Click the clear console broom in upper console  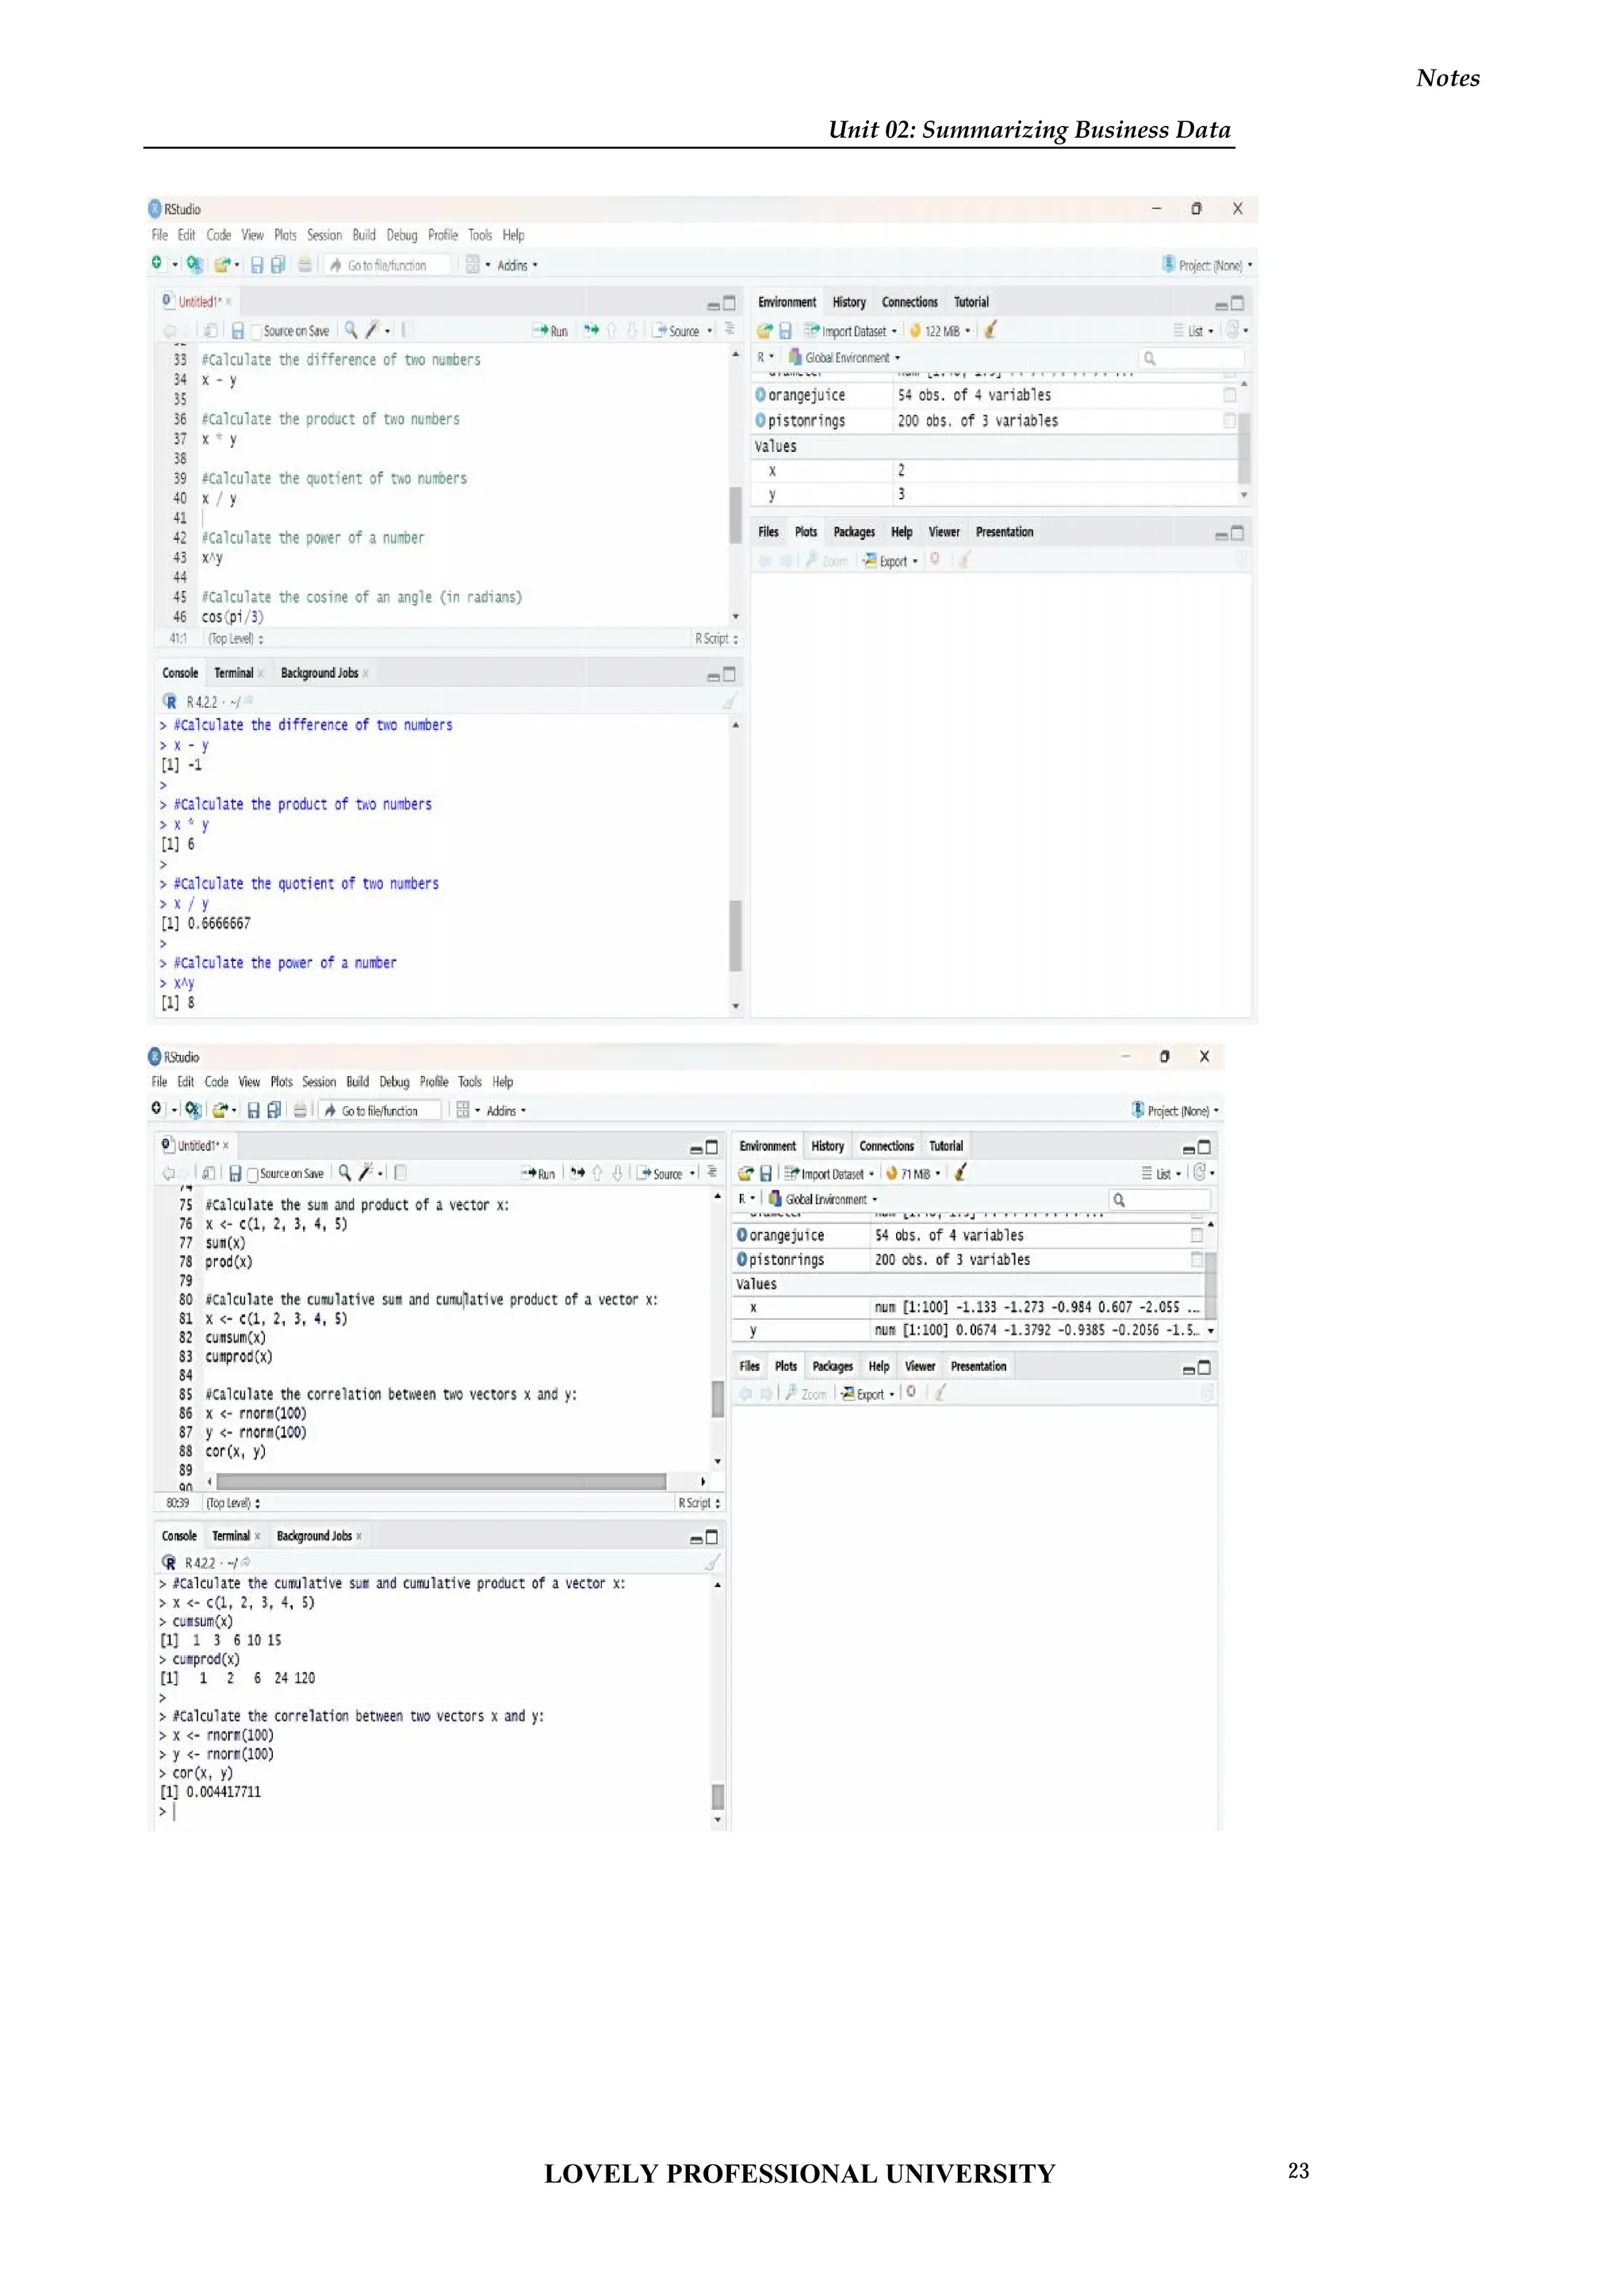pyautogui.click(x=731, y=702)
